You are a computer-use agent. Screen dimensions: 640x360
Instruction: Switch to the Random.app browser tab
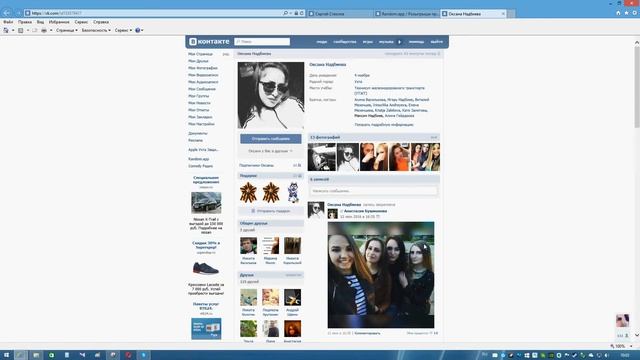click(x=407, y=13)
